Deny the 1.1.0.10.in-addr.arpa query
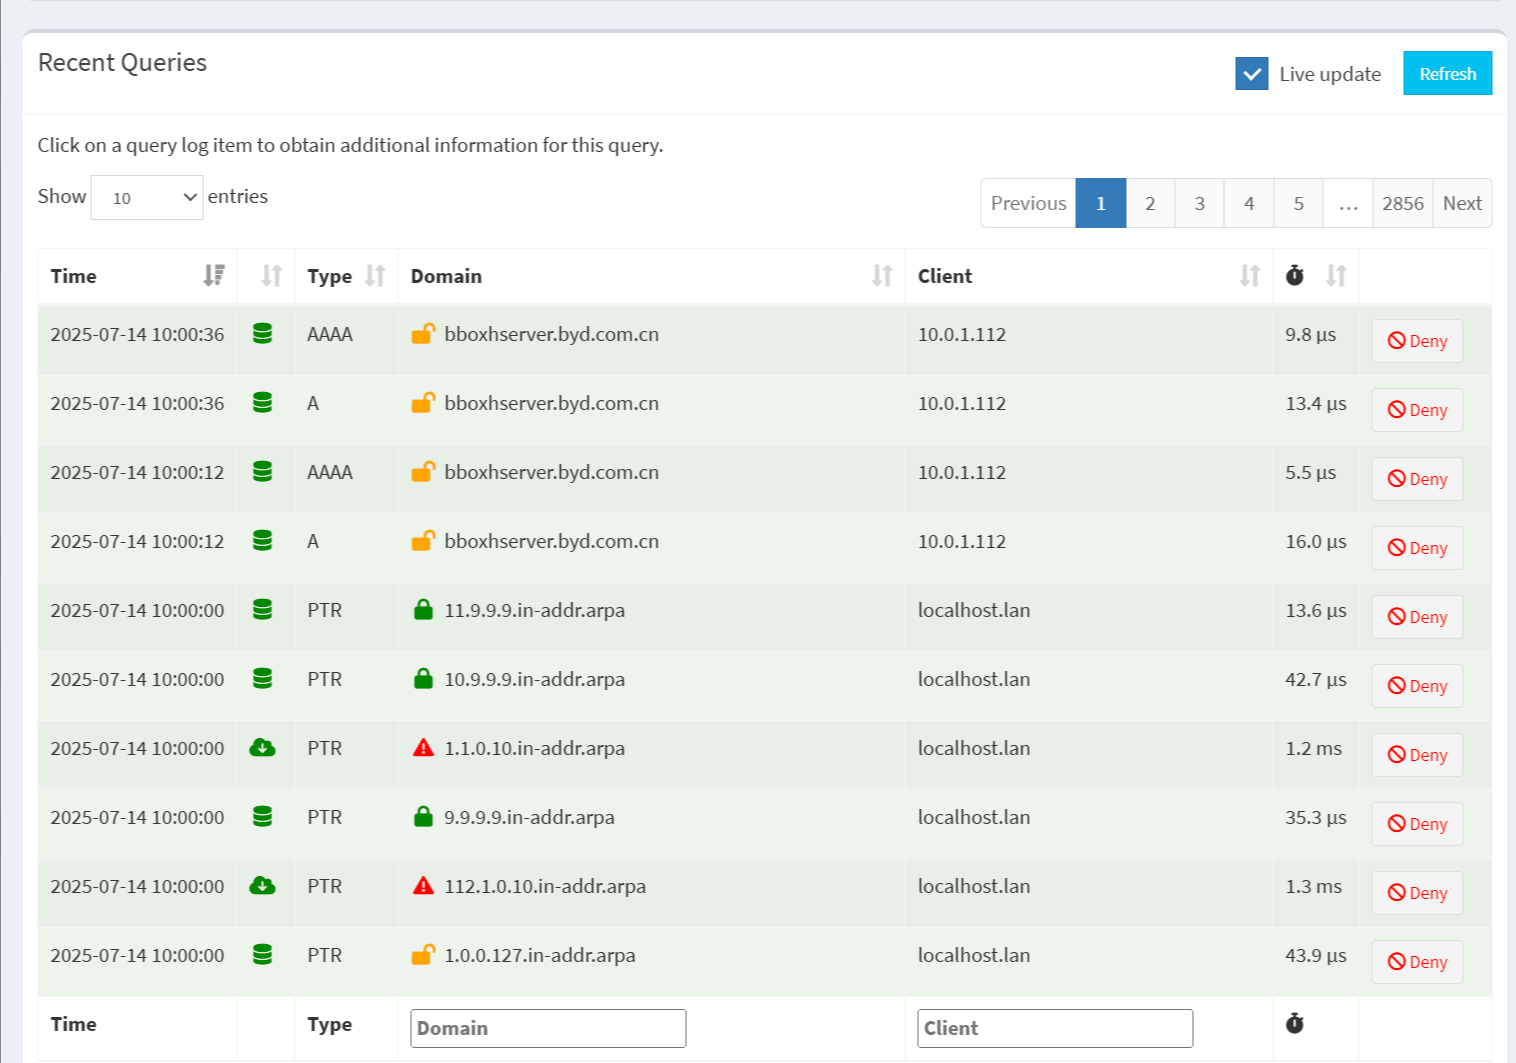This screenshot has height=1063, width=1516. (x=1417, y=755)
